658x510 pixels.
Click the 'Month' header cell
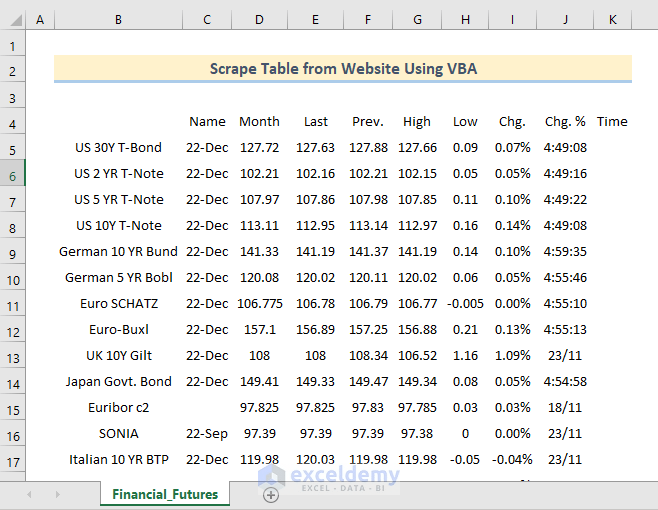point(259,121)
